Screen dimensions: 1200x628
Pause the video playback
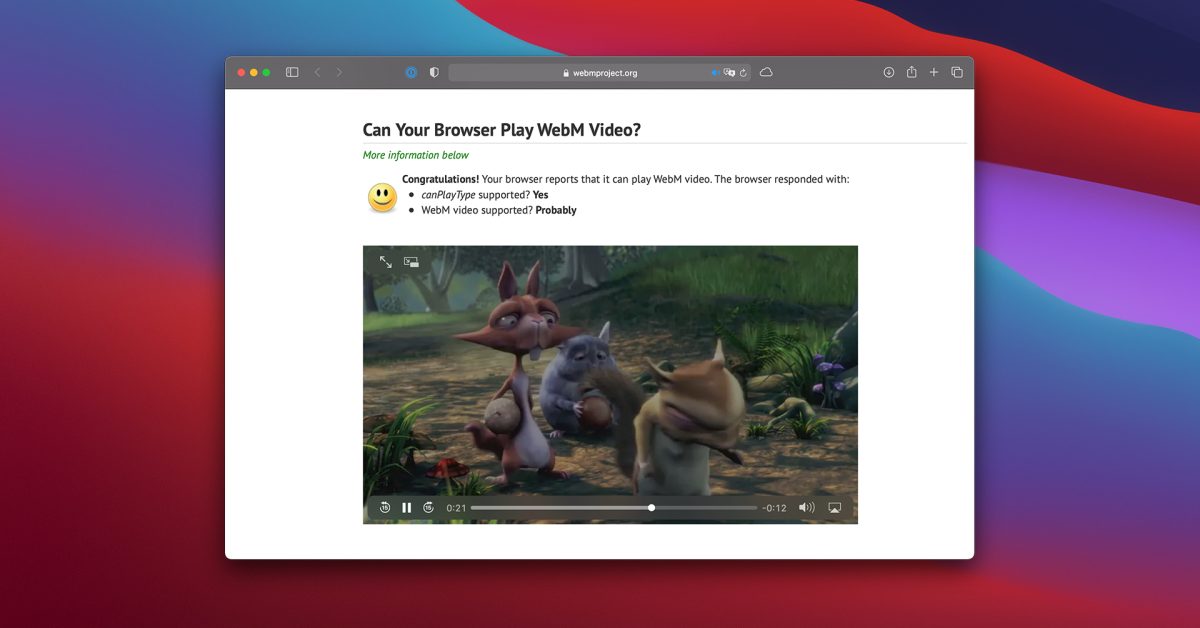(407, 508)
